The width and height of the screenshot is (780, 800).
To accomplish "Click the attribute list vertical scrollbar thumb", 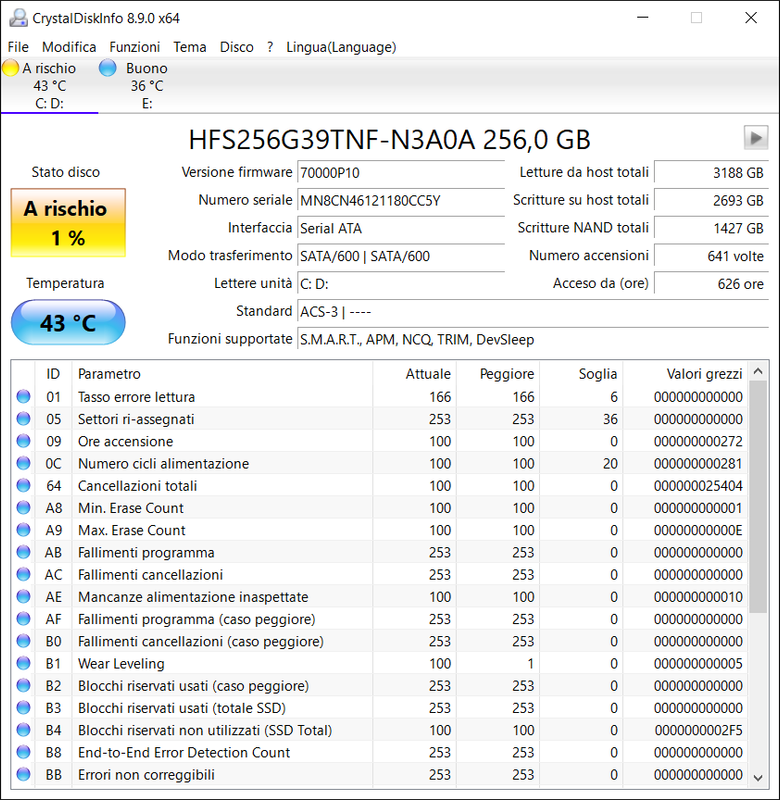I will point(758,496).
